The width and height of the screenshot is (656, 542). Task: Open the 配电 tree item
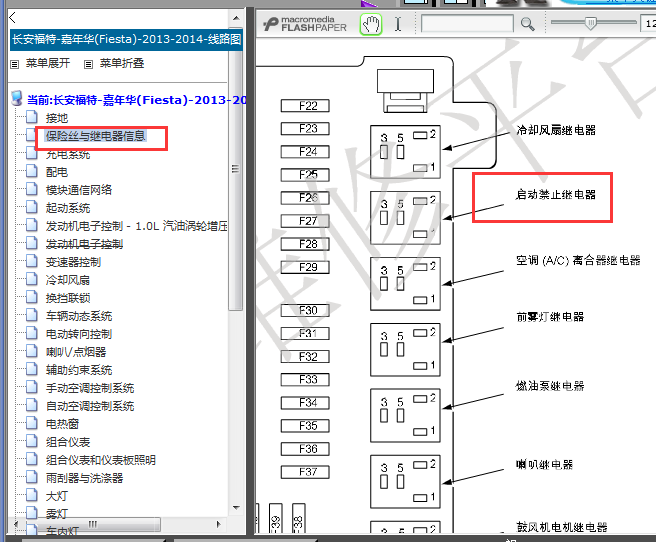(57, 172)
